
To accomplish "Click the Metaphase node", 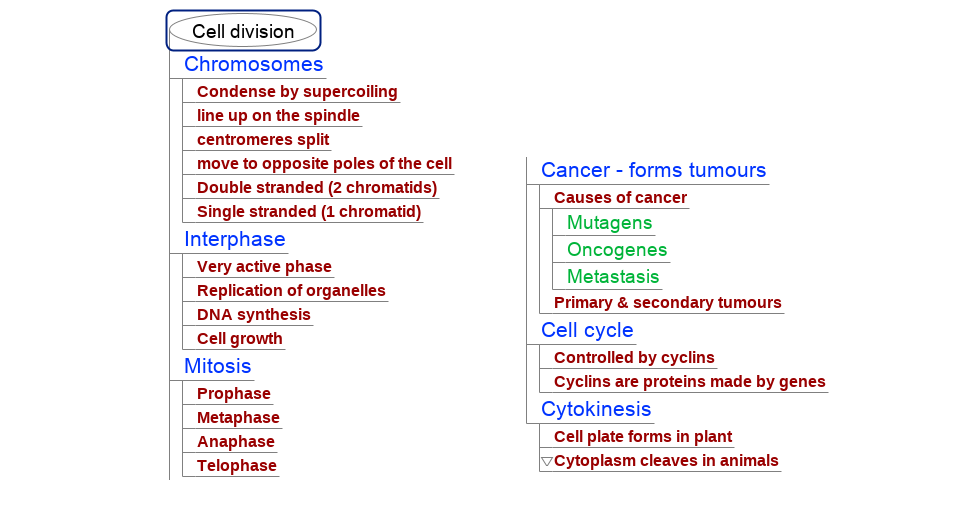I will click(238, 418).
